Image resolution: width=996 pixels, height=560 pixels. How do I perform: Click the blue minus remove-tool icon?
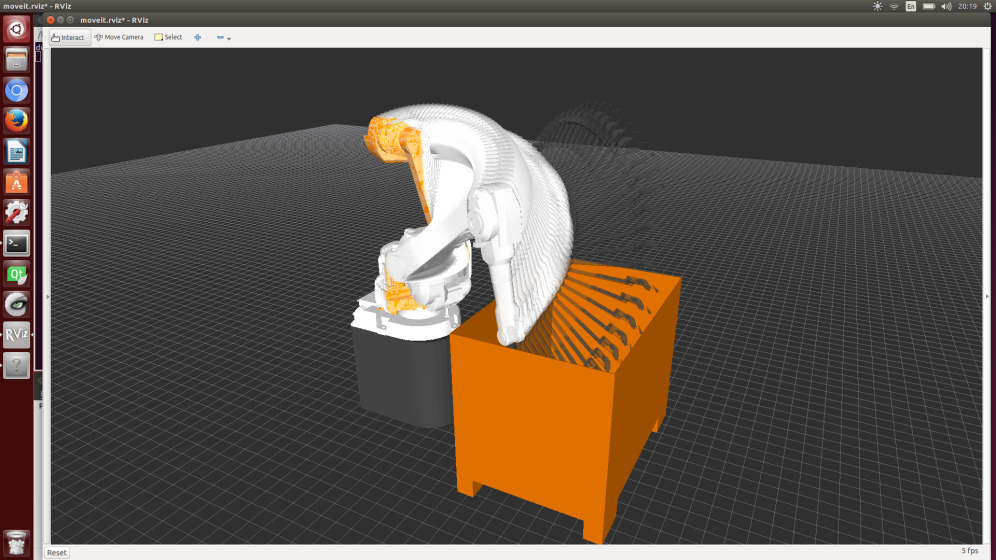220,38
